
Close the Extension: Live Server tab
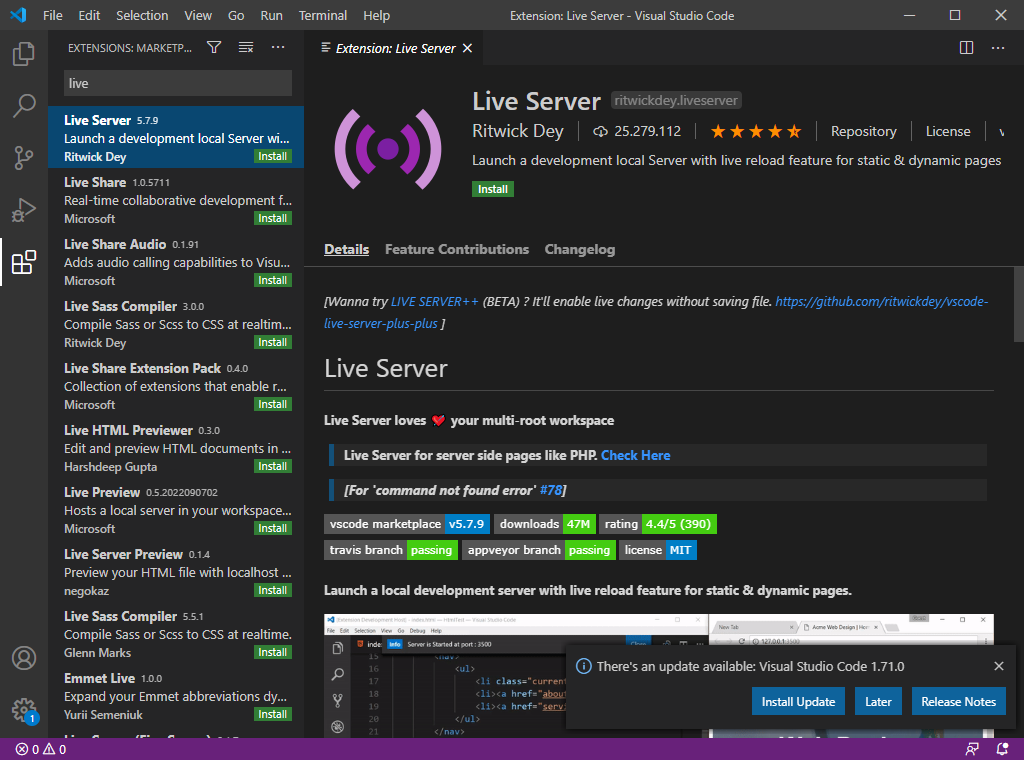[467, 48]
